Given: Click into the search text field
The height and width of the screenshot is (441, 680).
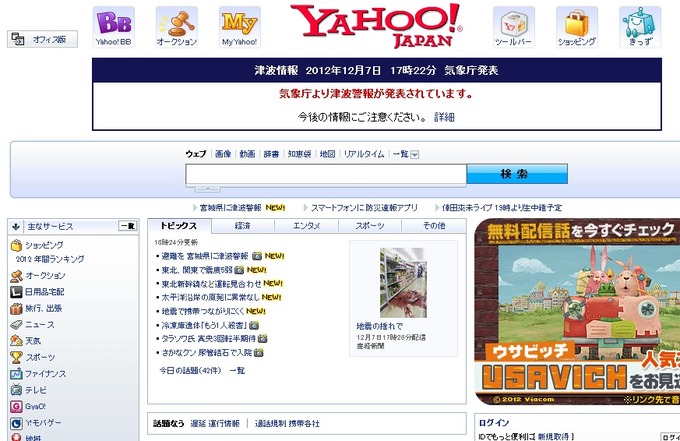Looking at the screenshot, I should coord(326,174).
